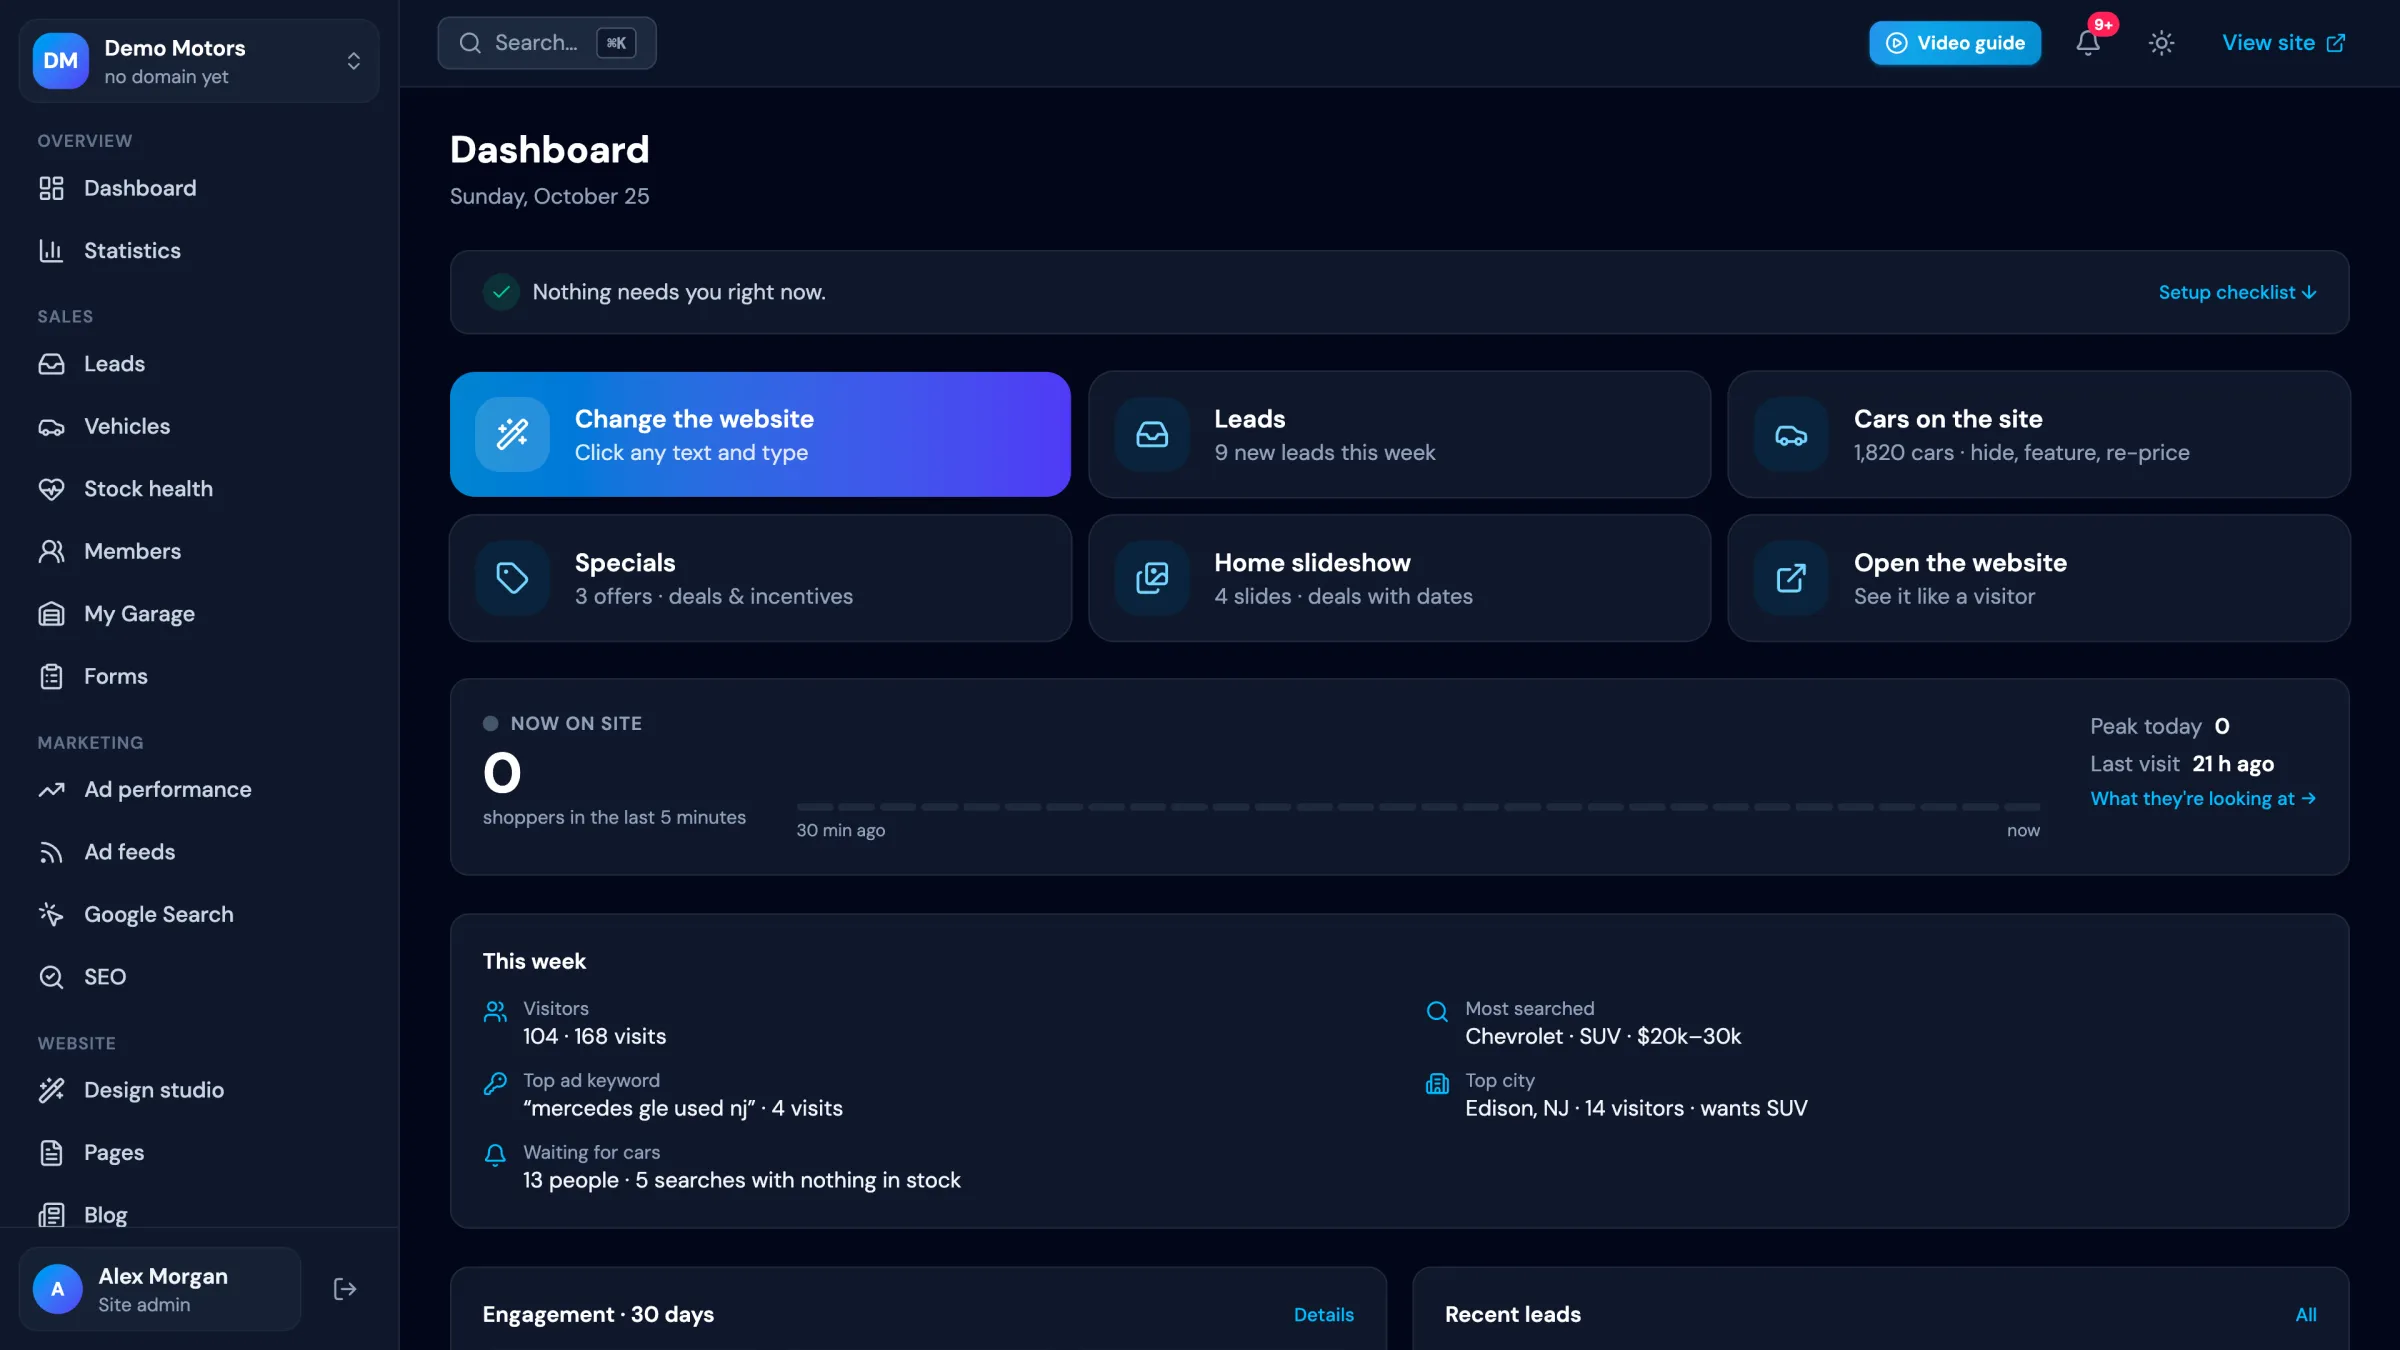Open Dashboard in the sidebar

click(199, 188)
